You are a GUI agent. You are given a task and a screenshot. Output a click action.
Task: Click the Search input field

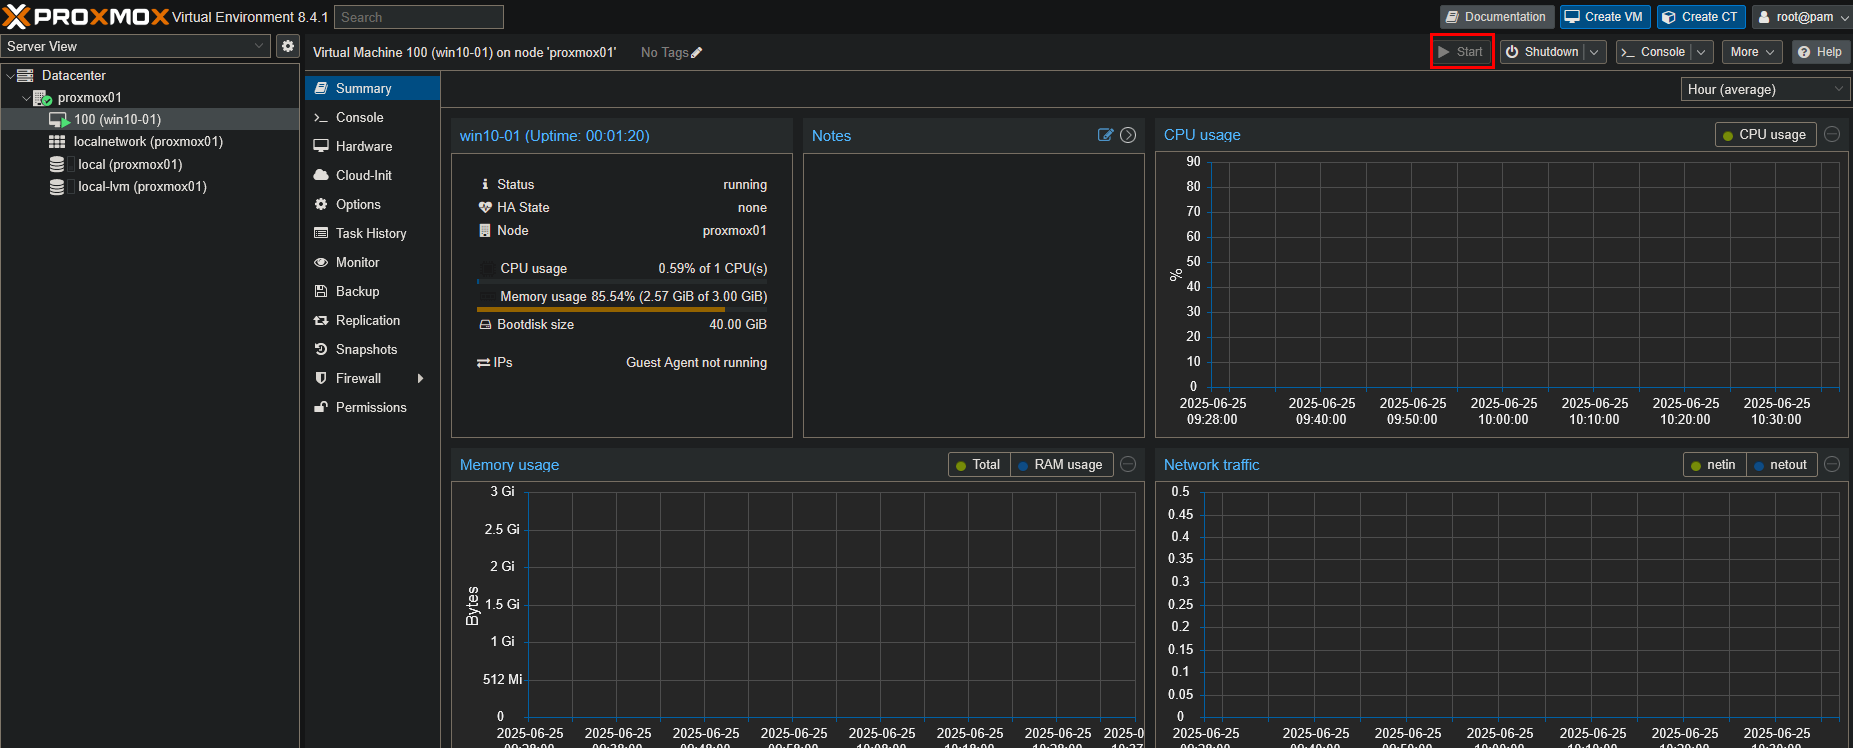pyautogui.click(x=418, y=17)
